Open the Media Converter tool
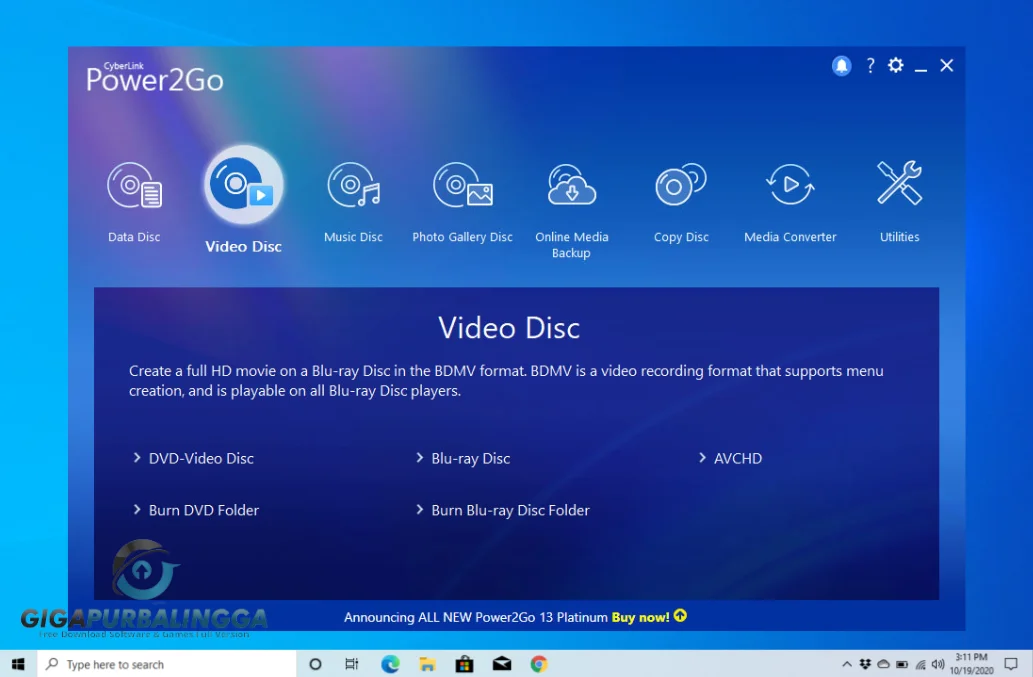This screenshot has width=1033, height=677. point(790,187)
